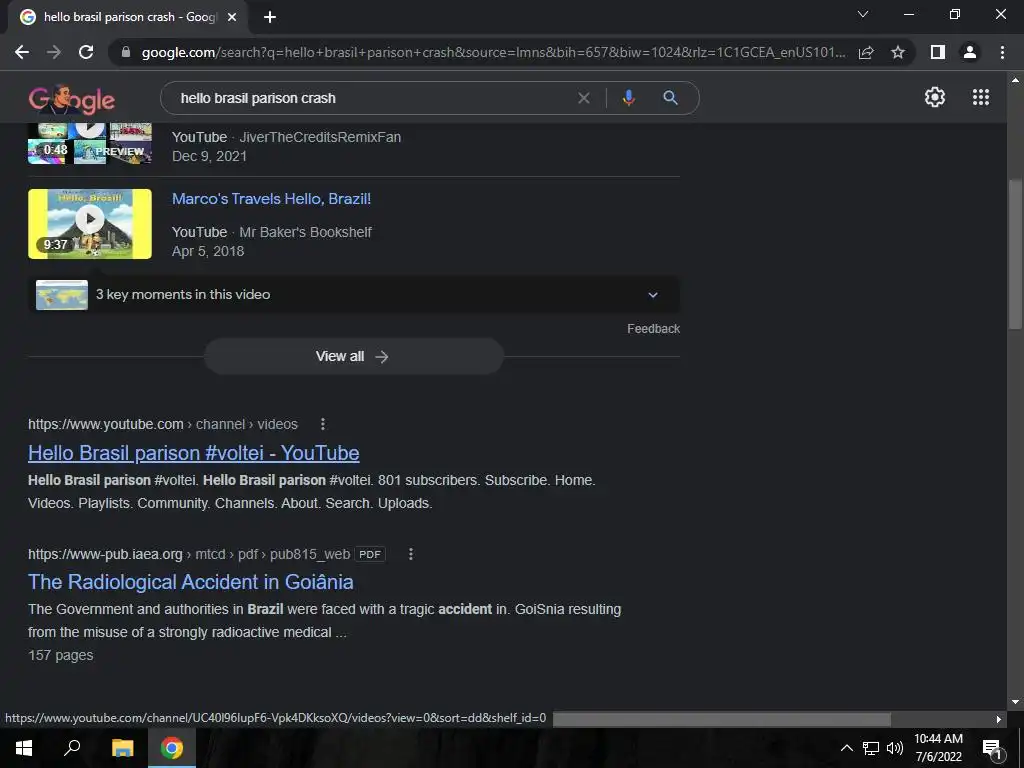Screen dimensions: 1024x768
Task: Submit search with the magnifier icon
Action: click(x=670, y=98)
